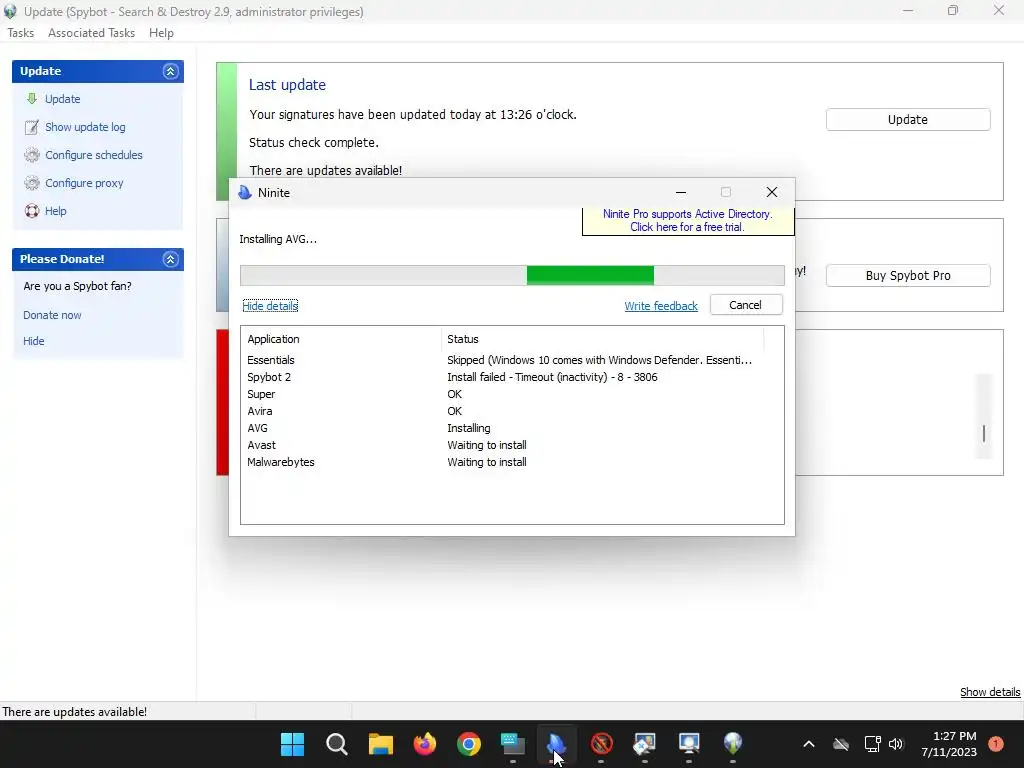Click Configure proxy link

[84, 183]
